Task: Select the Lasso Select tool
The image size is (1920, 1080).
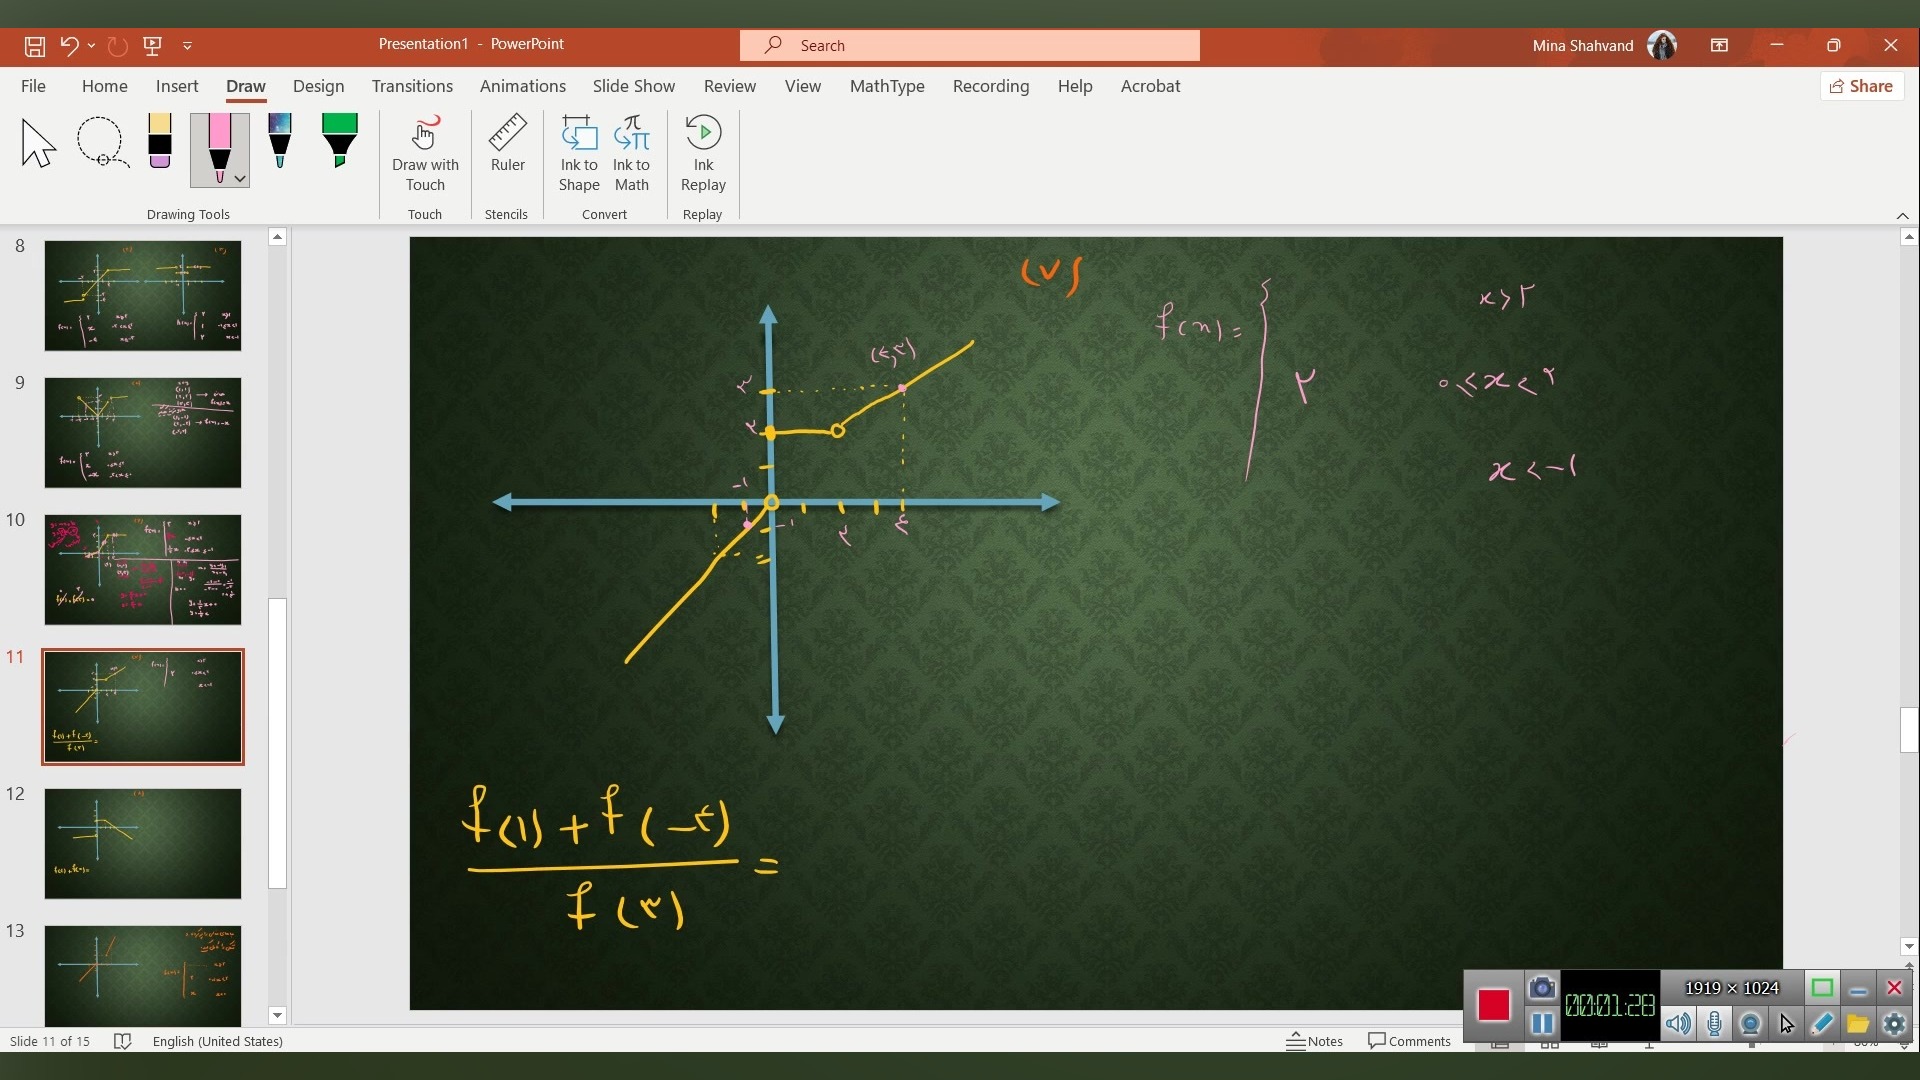Action: pyautogui.click(x=102, y=142)
